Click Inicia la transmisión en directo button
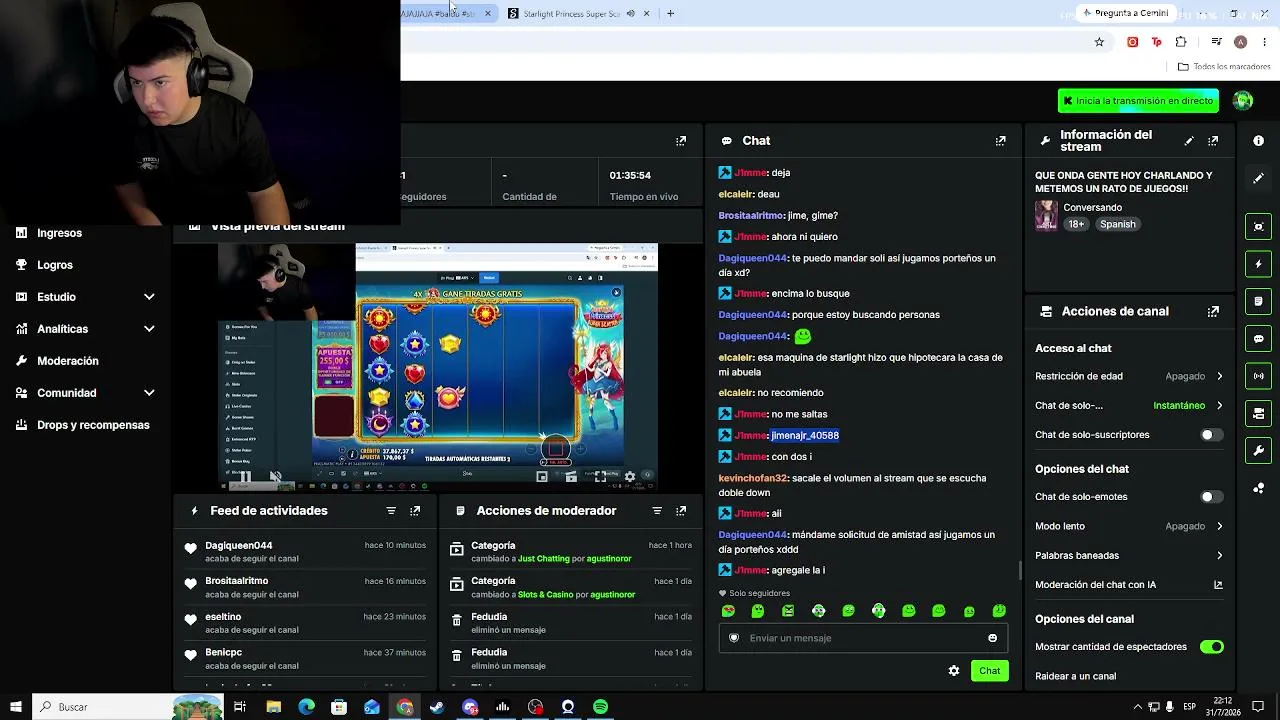This screenshot has width=1280, height=720. click(x=1138, y=101)
